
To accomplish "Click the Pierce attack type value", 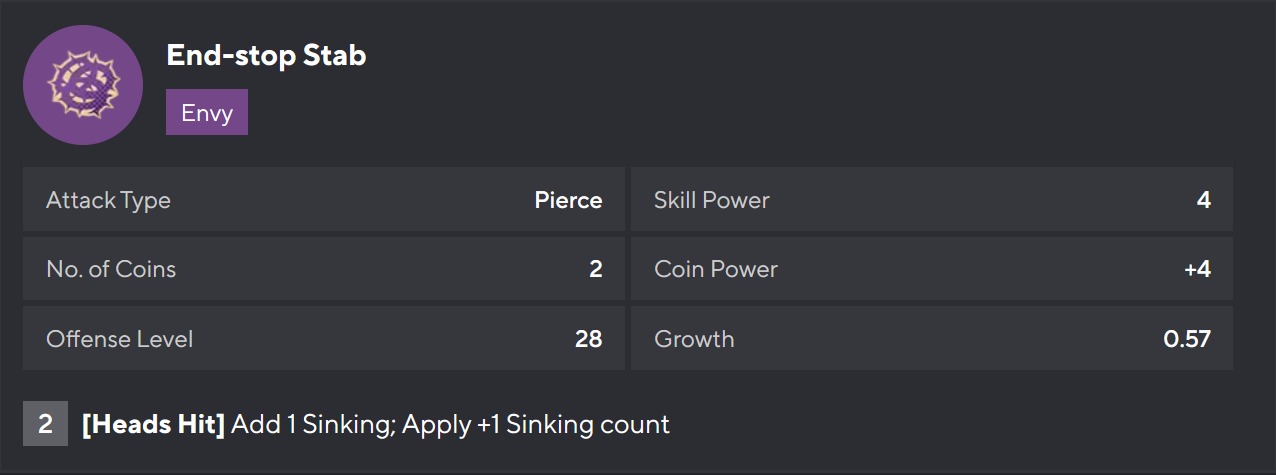I will click(x=568, y=200).
